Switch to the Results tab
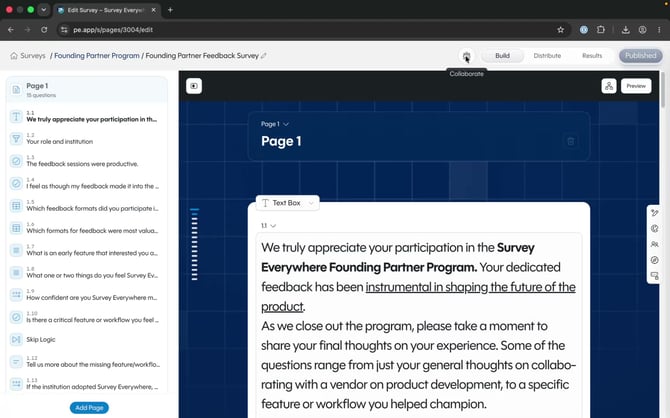The width and height of the screenshot is (670, 418). (592, 56)
